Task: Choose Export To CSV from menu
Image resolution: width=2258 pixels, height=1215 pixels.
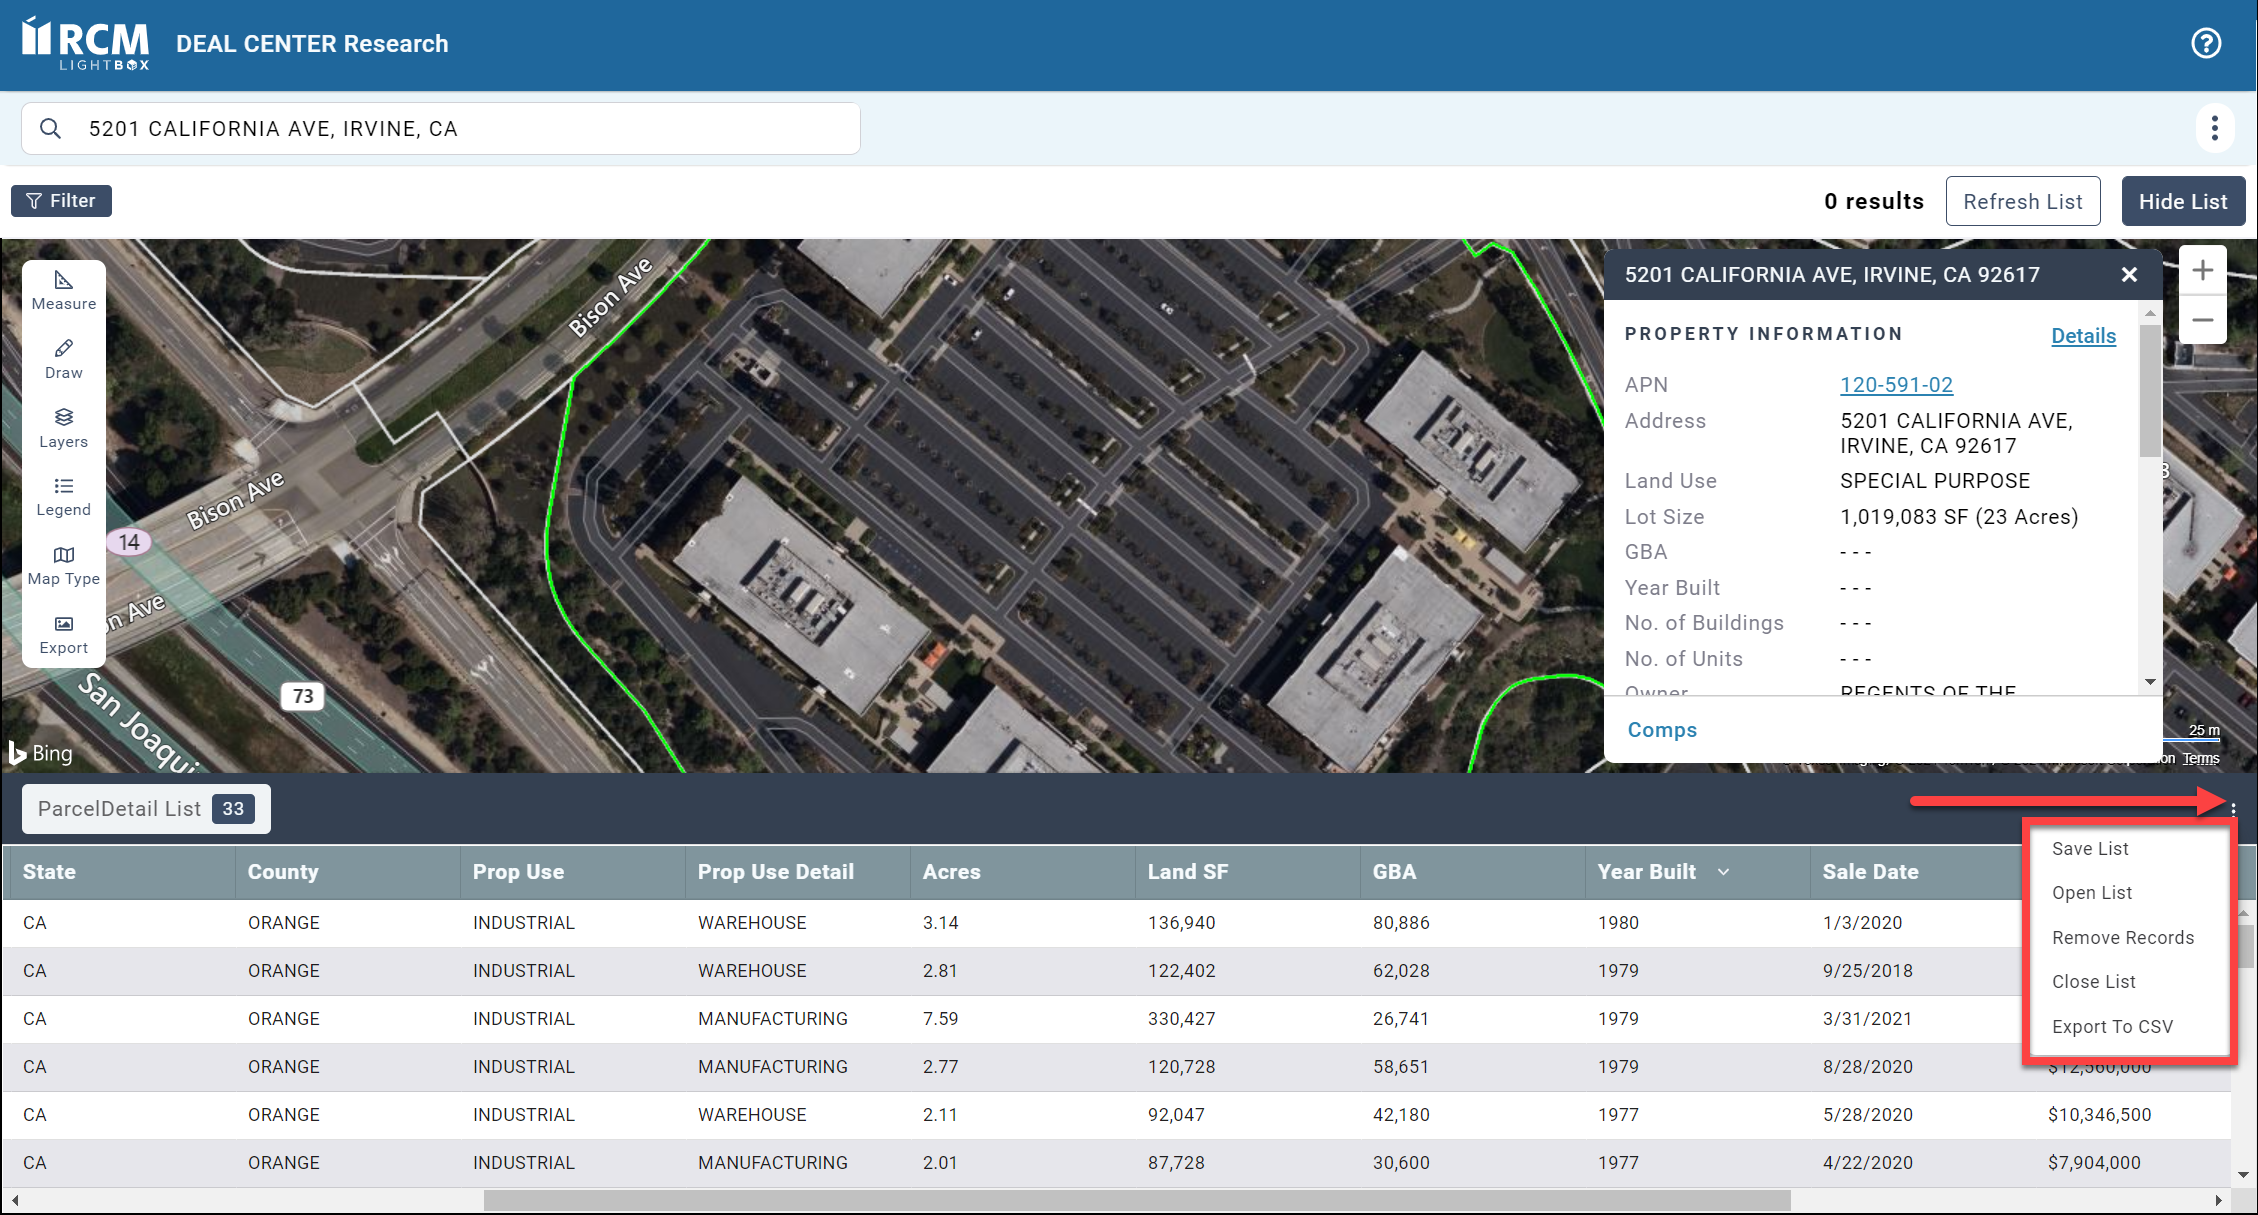Action: [2112, 1026]
